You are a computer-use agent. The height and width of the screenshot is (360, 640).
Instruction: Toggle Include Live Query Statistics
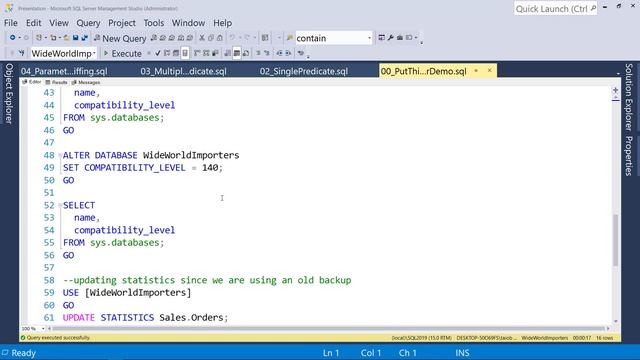pos(206,53)
